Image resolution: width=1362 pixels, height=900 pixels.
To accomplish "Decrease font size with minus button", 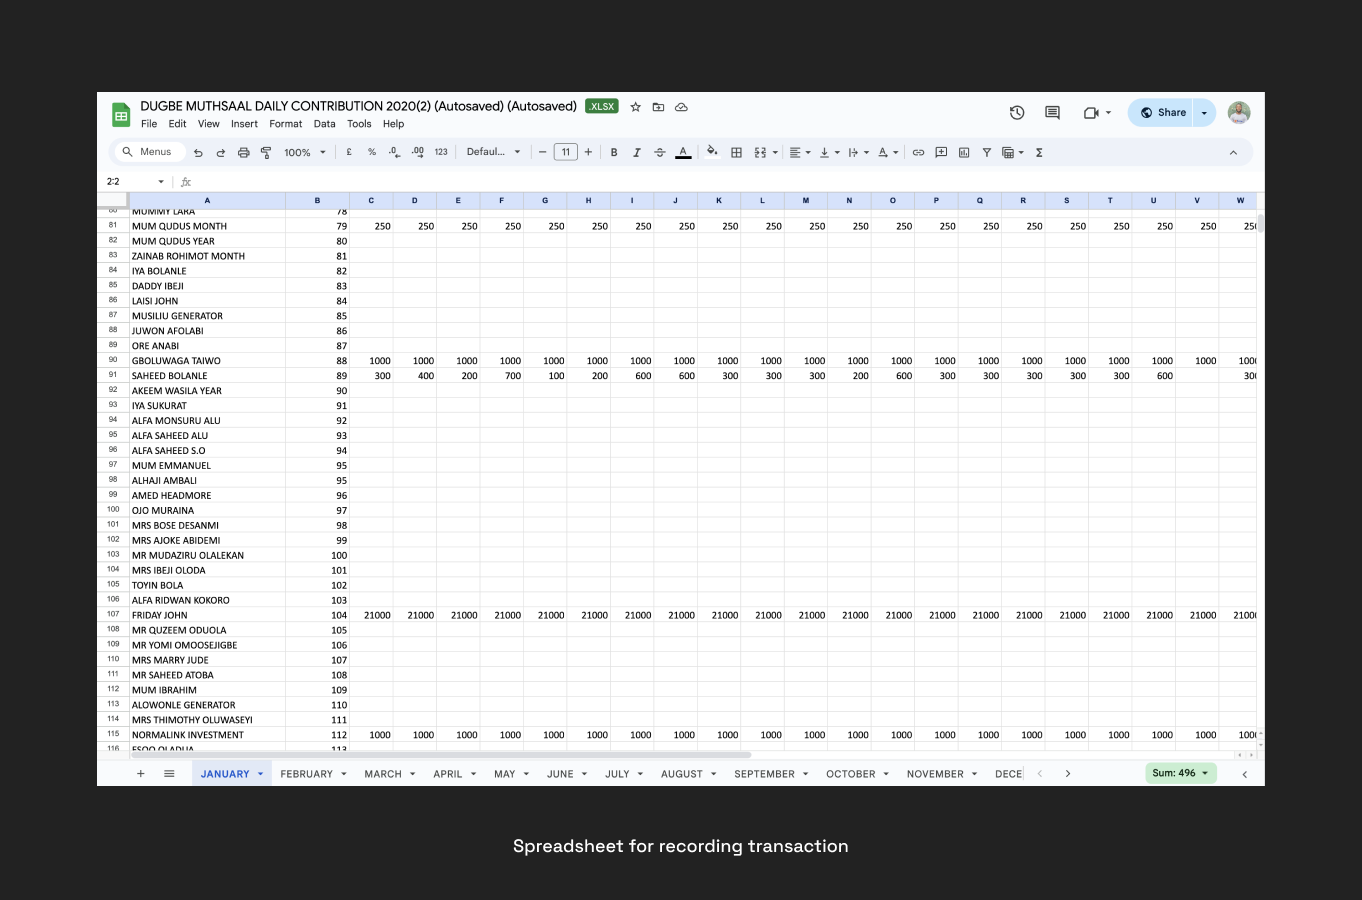I will click(x=543, y=152).
